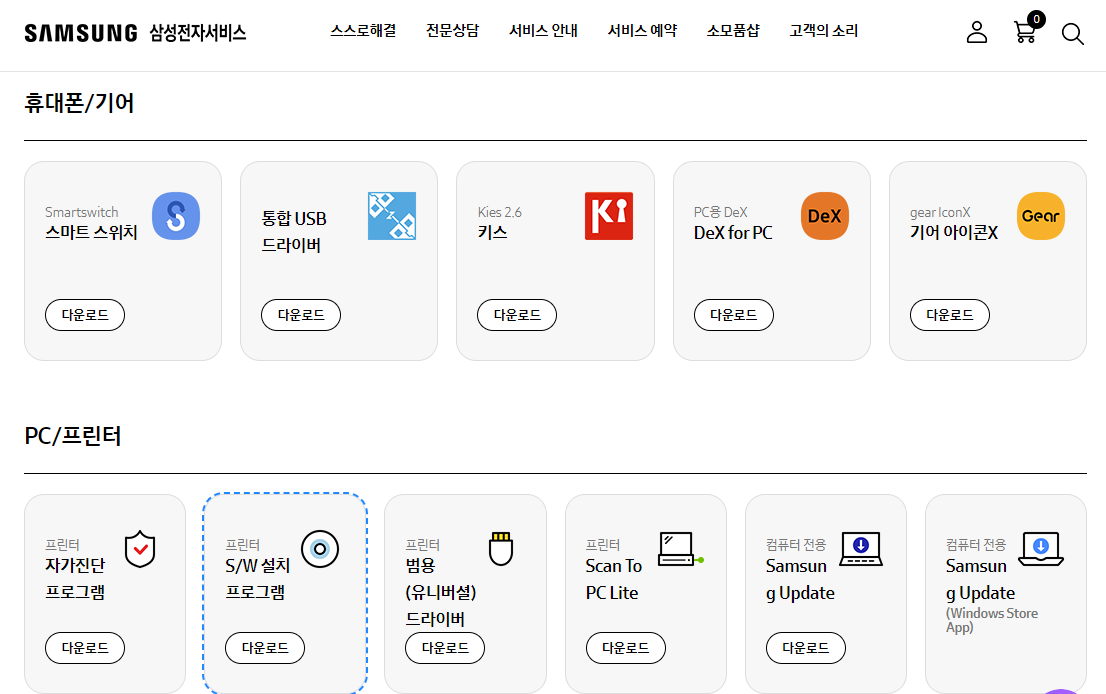The height and width of the screenshot is (694, 1106).
Task: Open the user account icon
Action: [x=977, y=32]
